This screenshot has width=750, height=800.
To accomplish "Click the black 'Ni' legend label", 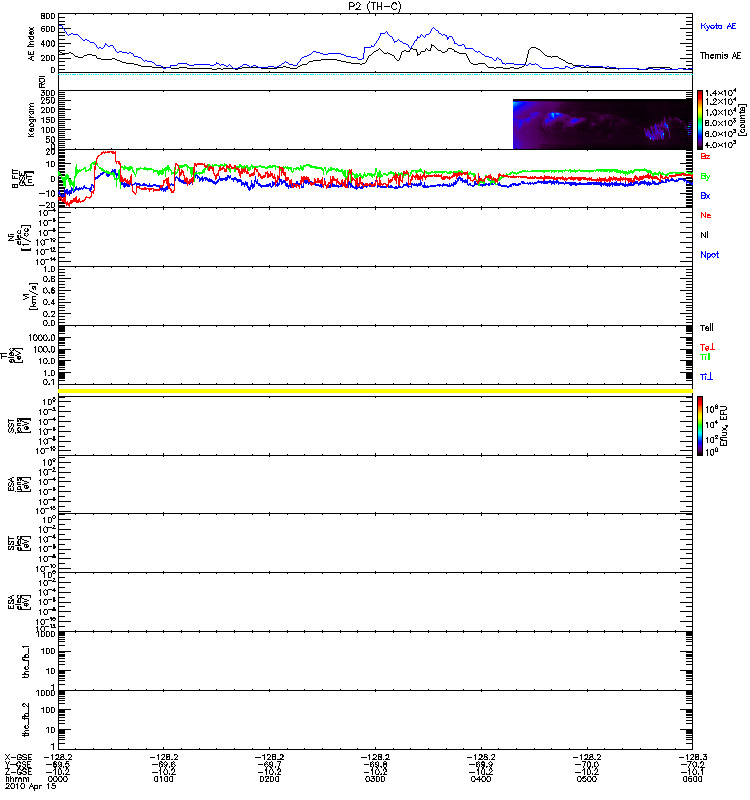I will (704, 235).
